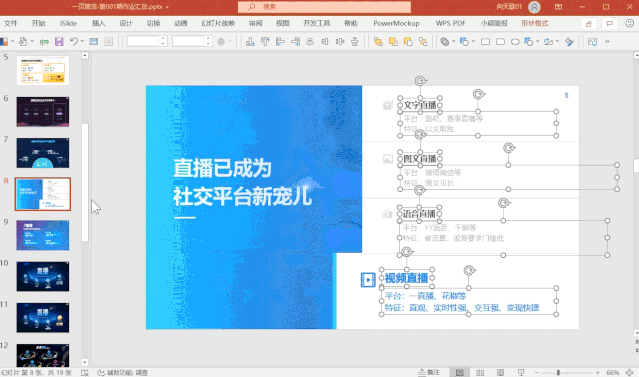Open the 设计 ribbon tab
This screenshot has width=639, height=377.
tap(126, 23)
